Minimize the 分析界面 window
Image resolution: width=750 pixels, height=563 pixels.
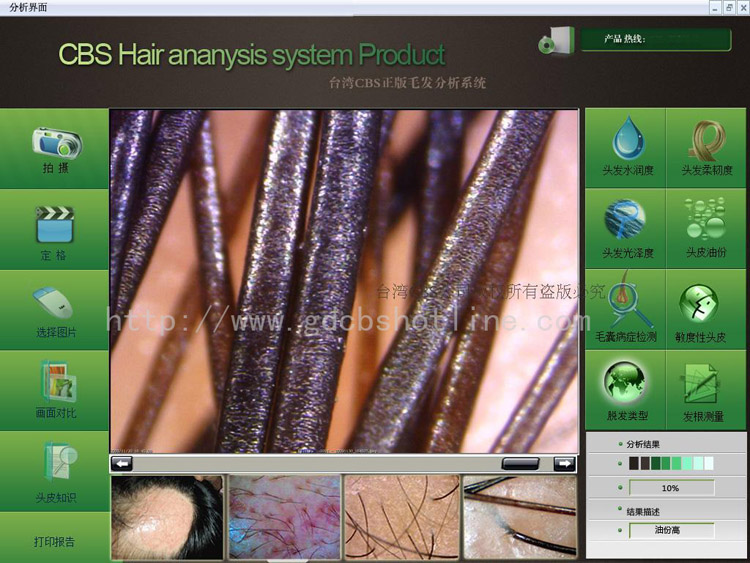[x=715, y=8]
